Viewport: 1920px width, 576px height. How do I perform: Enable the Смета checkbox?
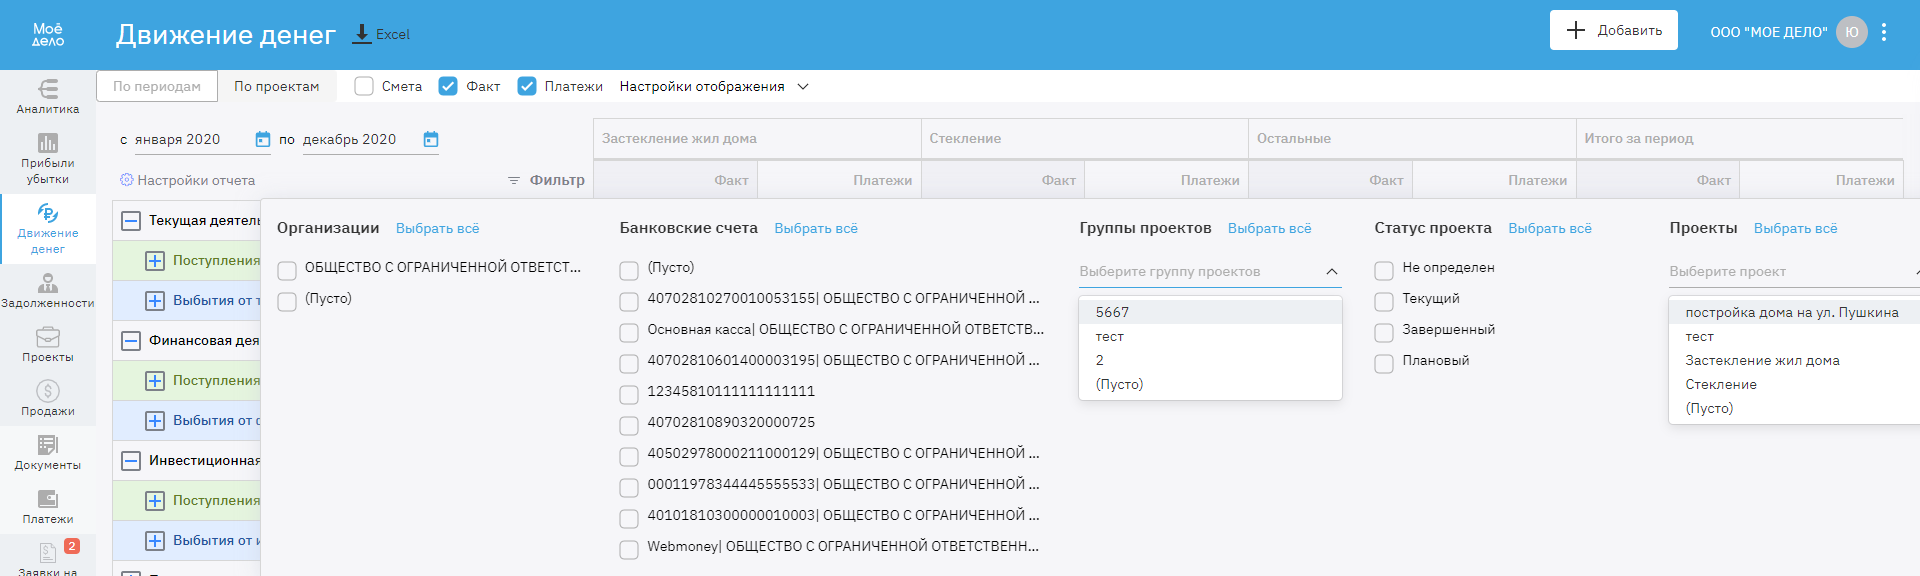click(x=364, y=87)
